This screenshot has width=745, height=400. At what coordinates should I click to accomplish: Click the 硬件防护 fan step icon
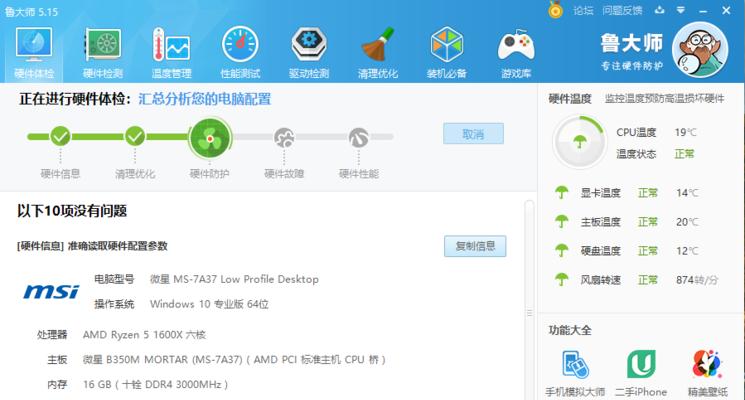(x=210, y=138)
